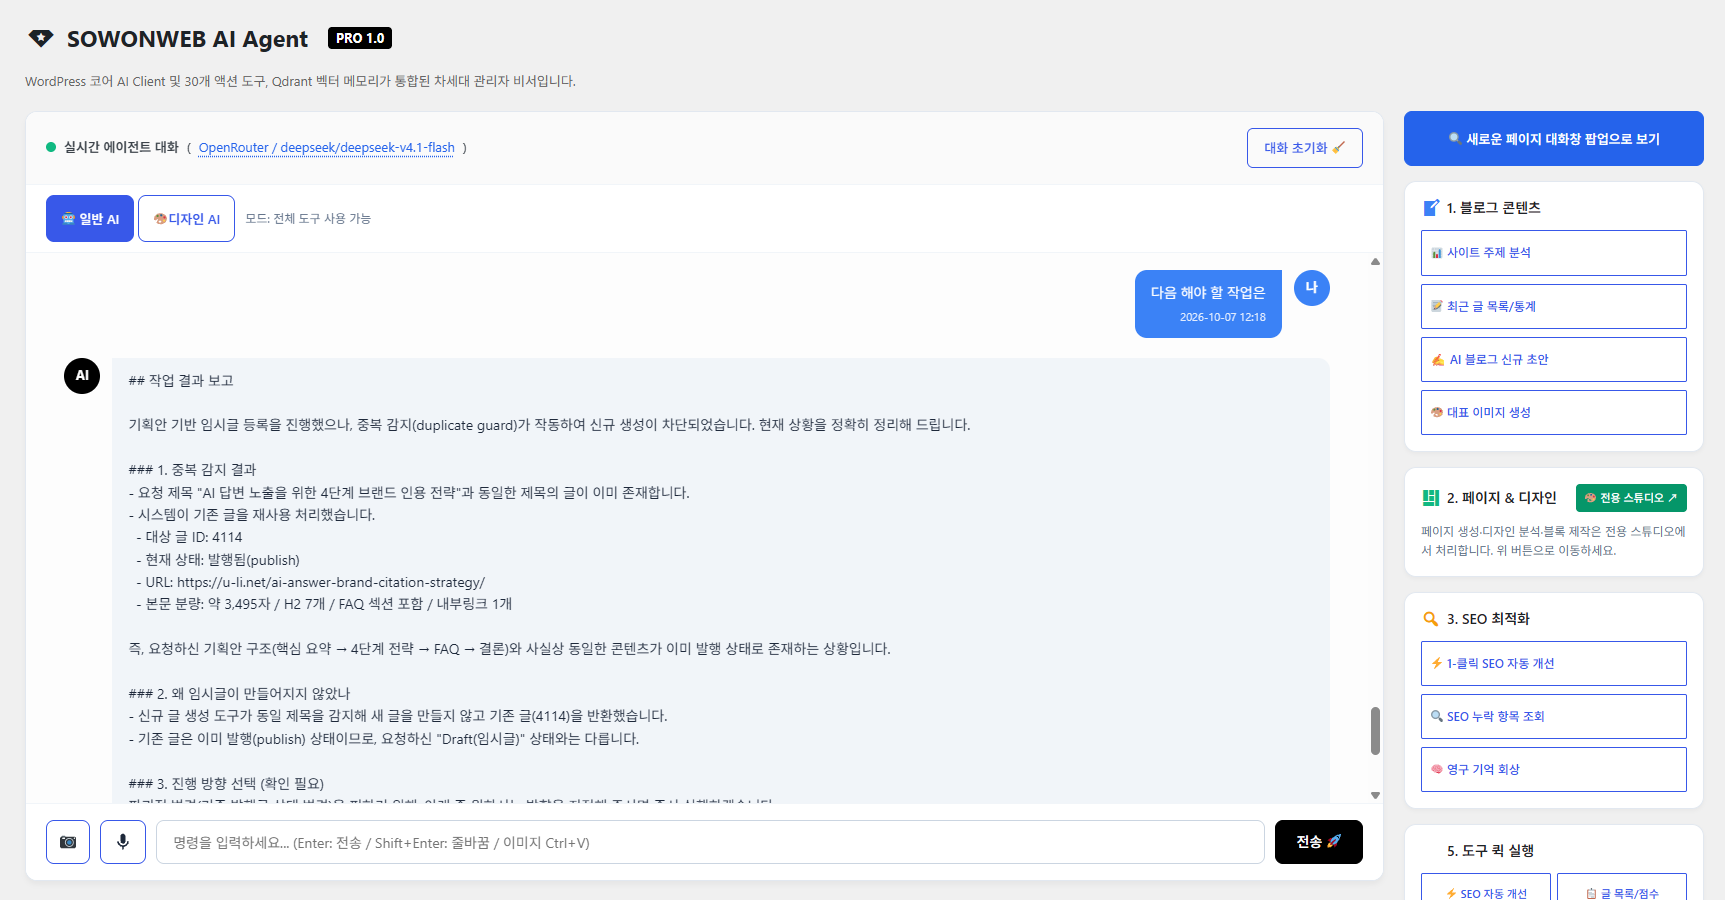The width and height of the screenshot is (1725, 900).
Task: Click 영구 기억 회상 button
Action: 1554,769
